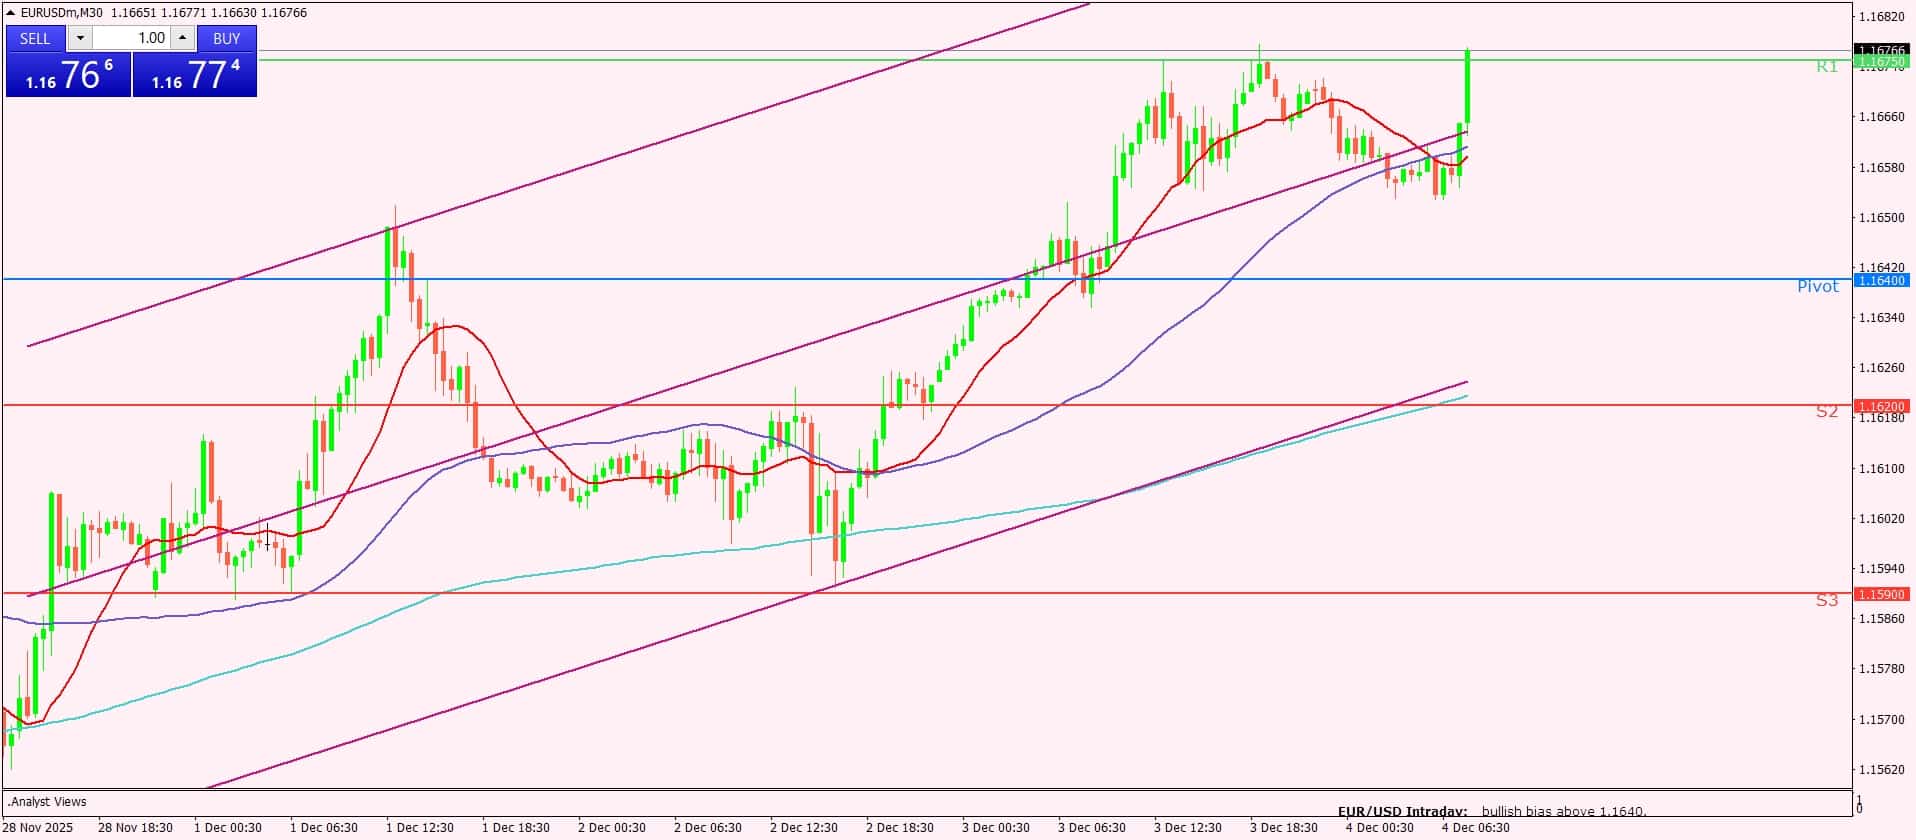The height and width of the screenshot is (840, 1916).
Task: Click the .Analyst Views indicator label
Action: [47, 802]
